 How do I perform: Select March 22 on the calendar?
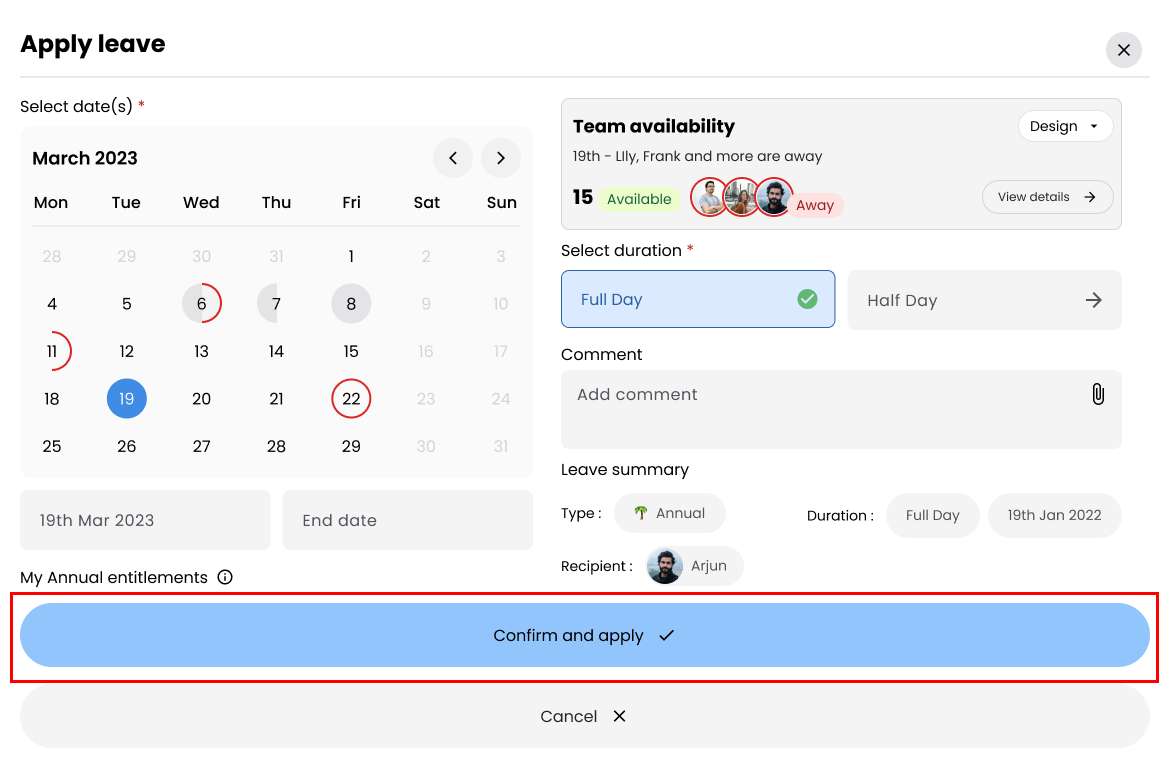pyautogui.click(x=351, y=399)
